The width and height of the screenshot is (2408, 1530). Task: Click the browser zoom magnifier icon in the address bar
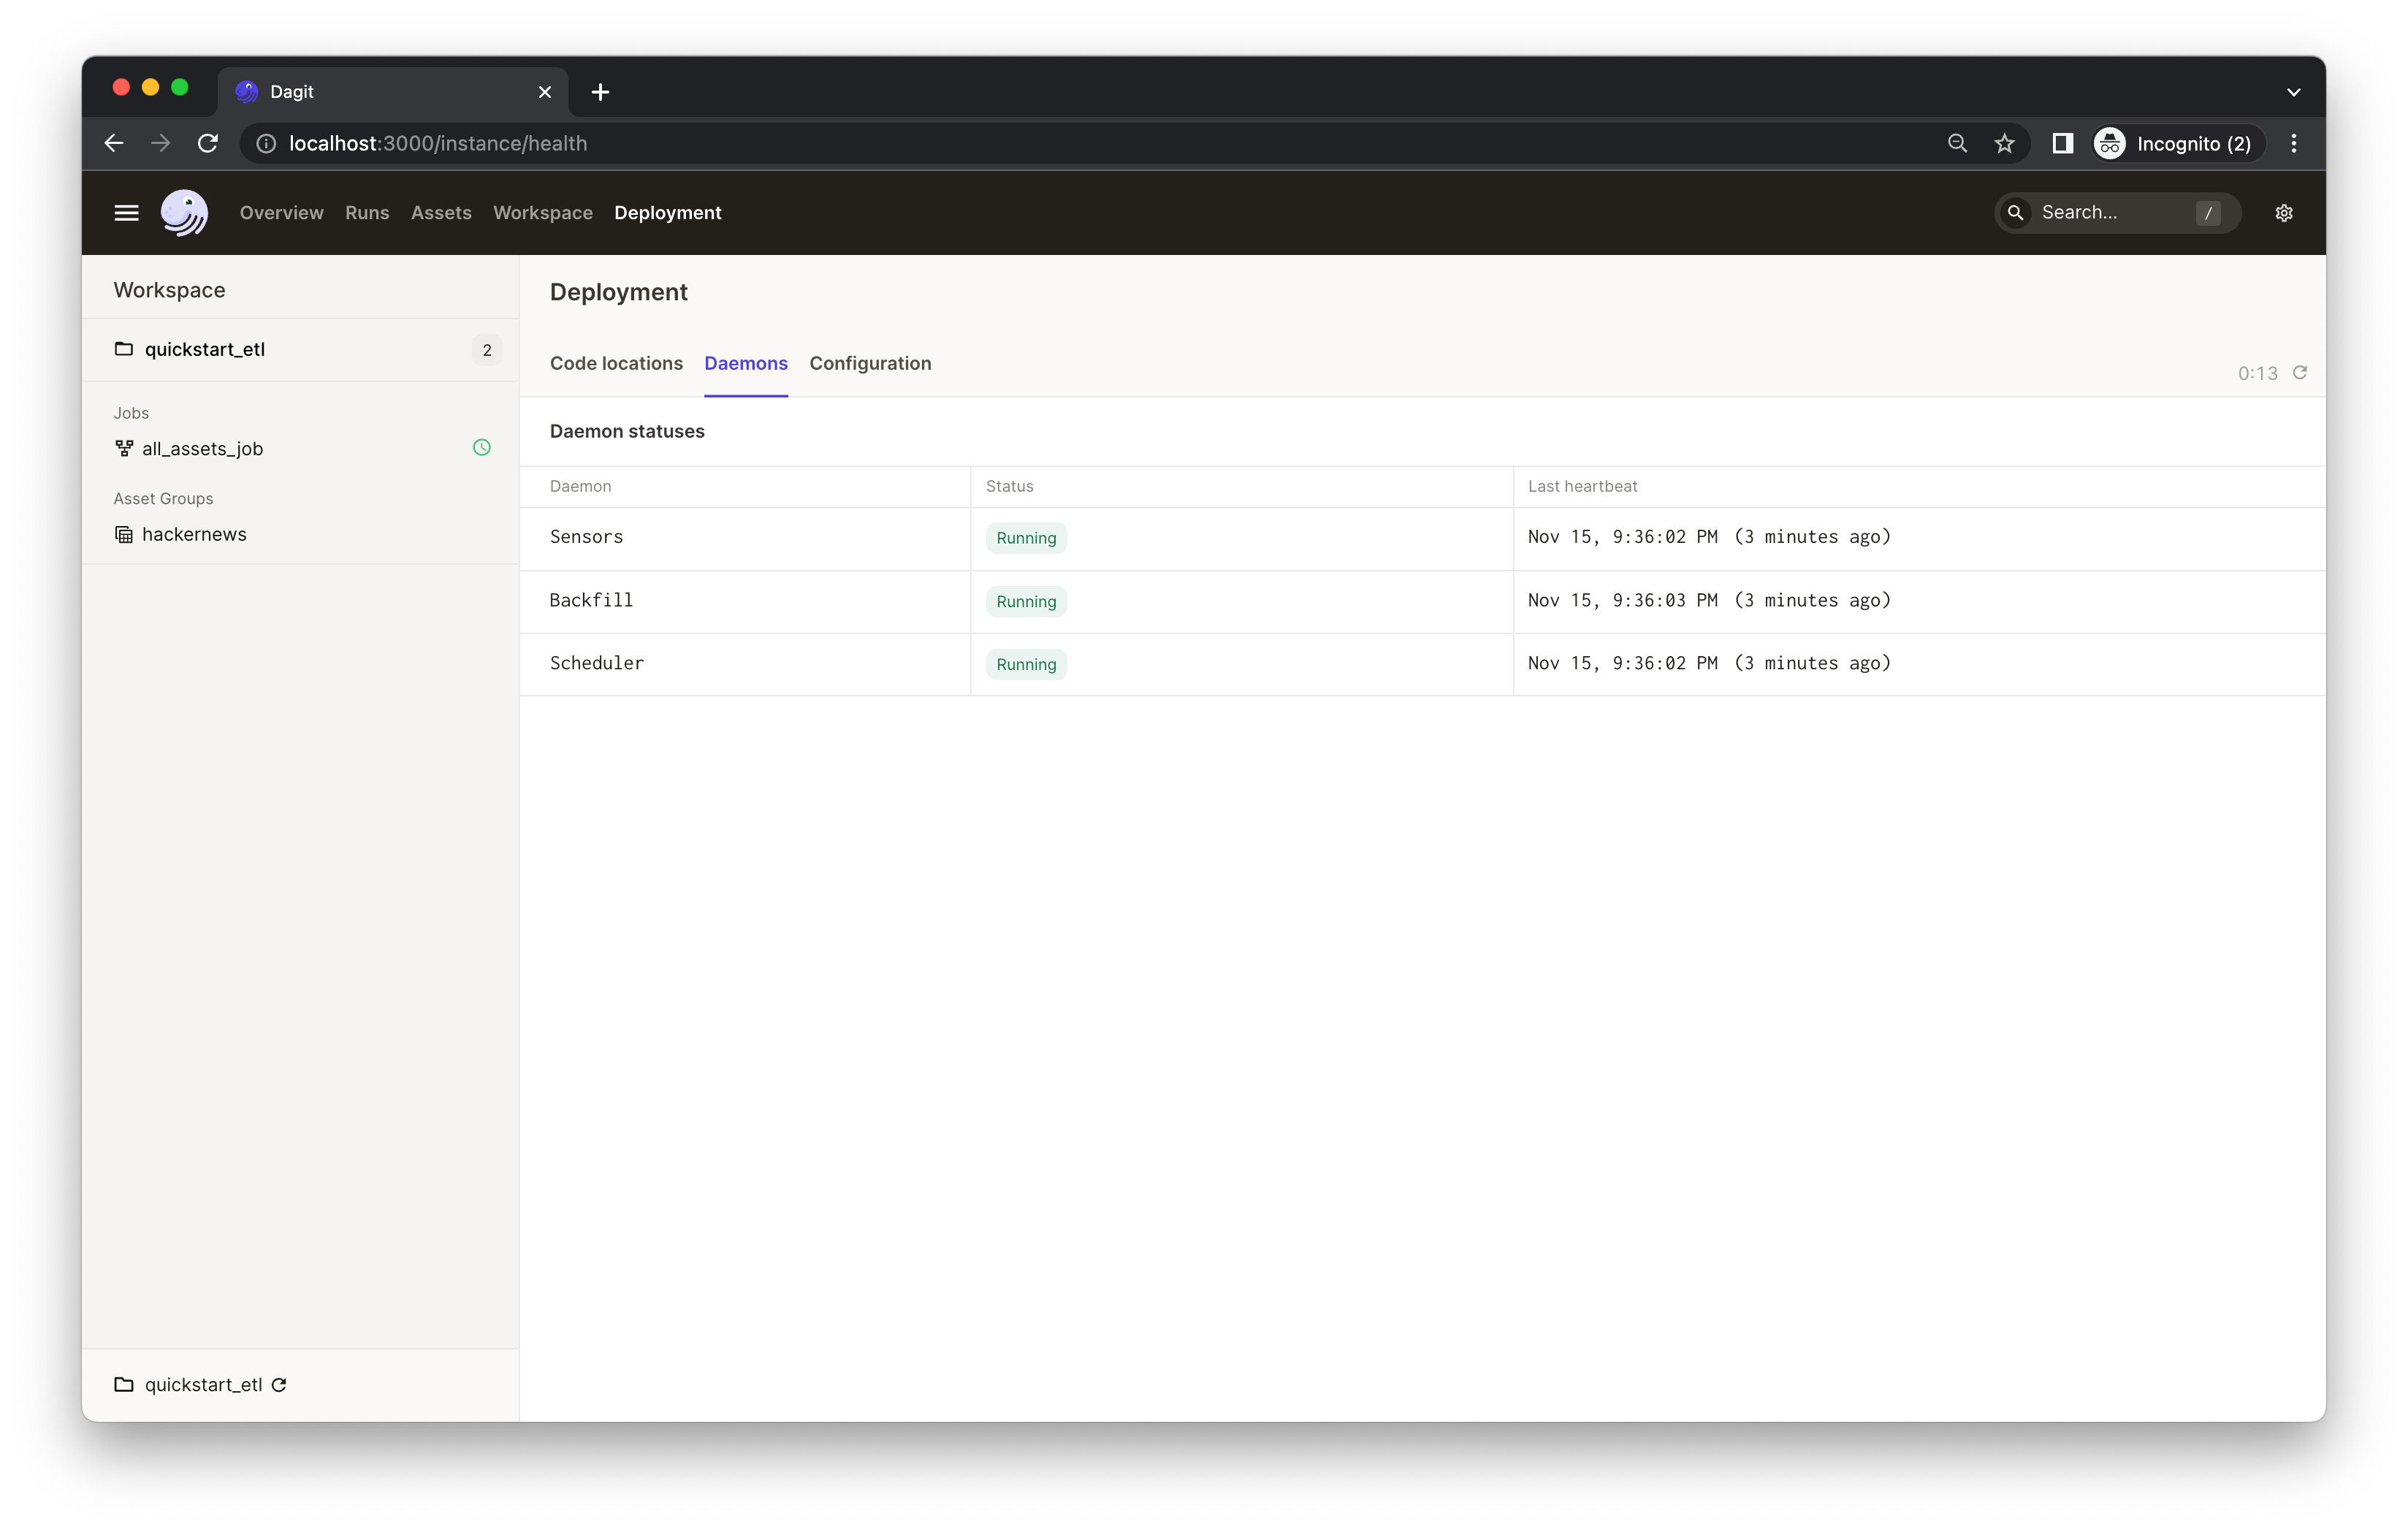pos(1957,143)
